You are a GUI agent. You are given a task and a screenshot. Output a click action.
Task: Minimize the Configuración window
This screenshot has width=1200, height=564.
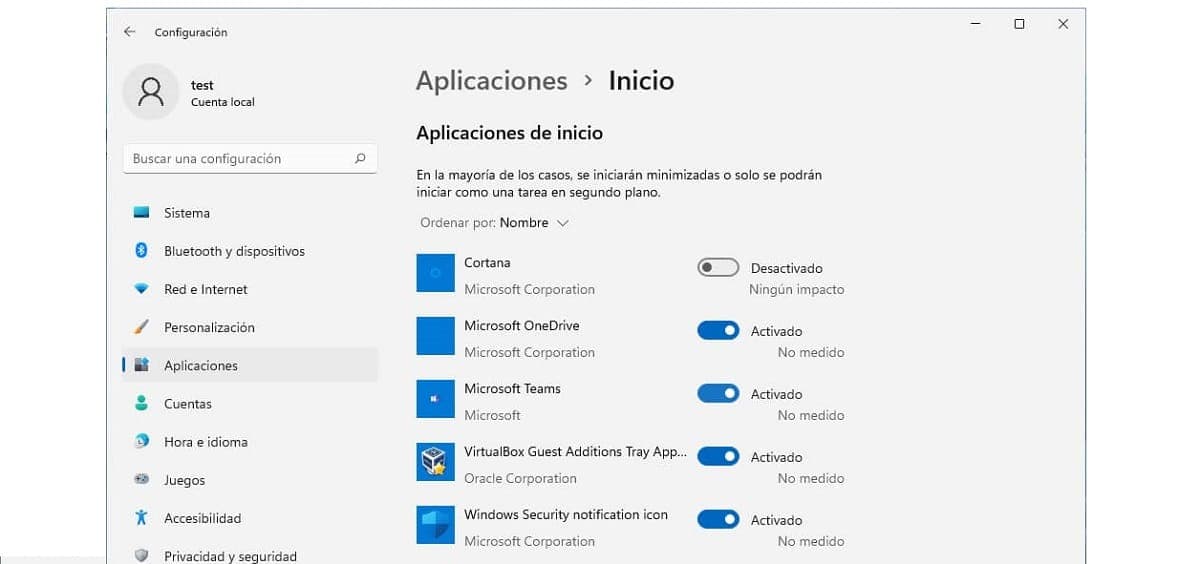[975, 24]
